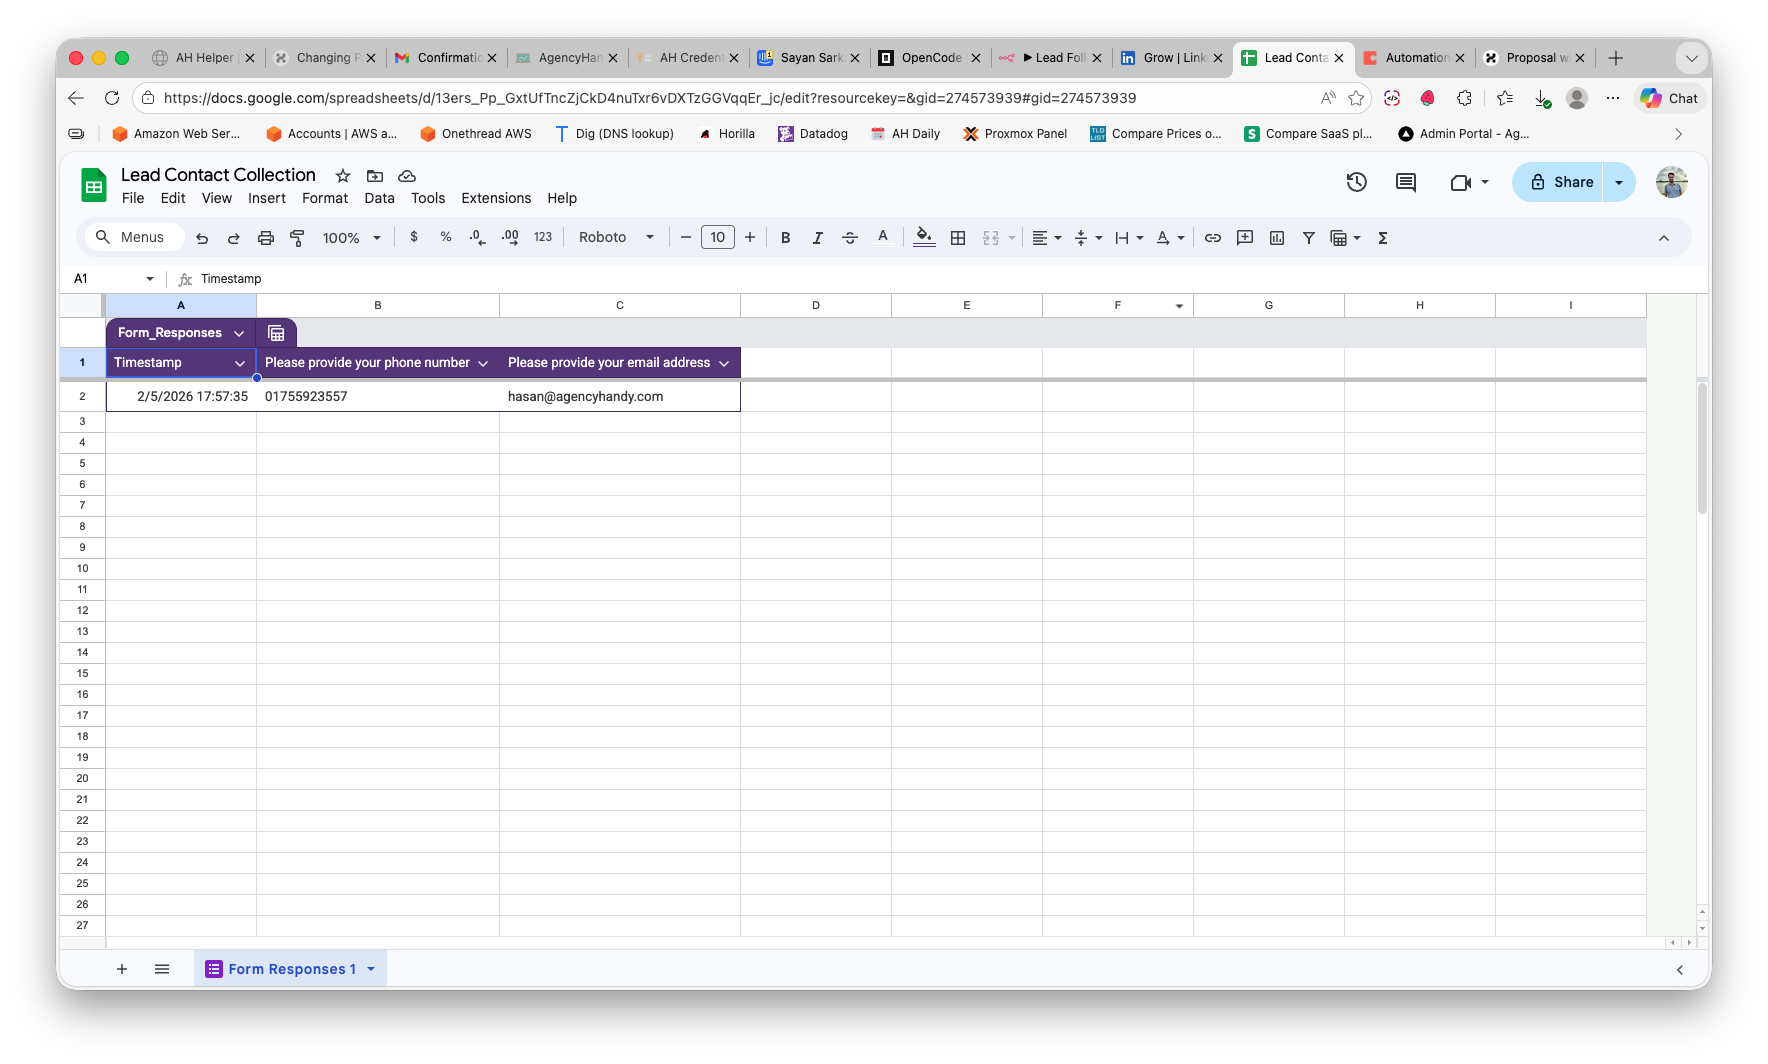Open the Format menu

pyautogui.click(x=325, y=198)
